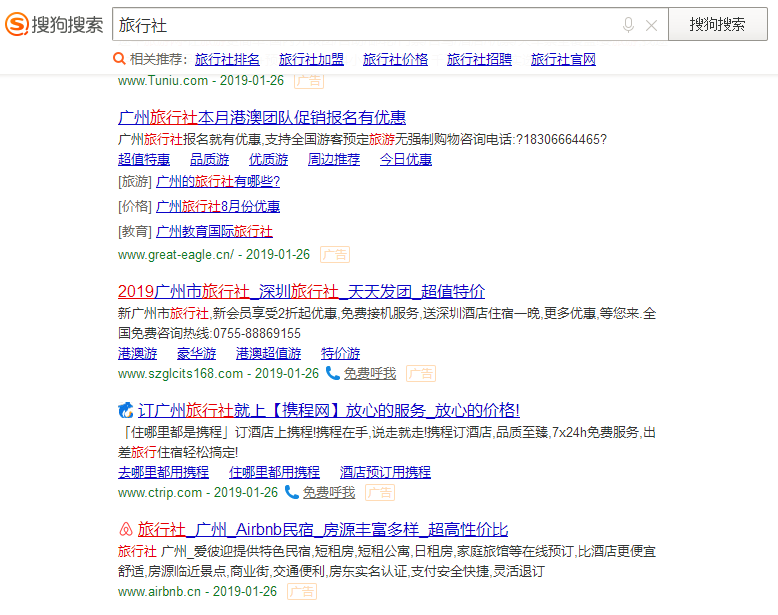Click the Ctrip dolphin icon
The height and width of the screenshot is (615, 778).
[126, 410]
